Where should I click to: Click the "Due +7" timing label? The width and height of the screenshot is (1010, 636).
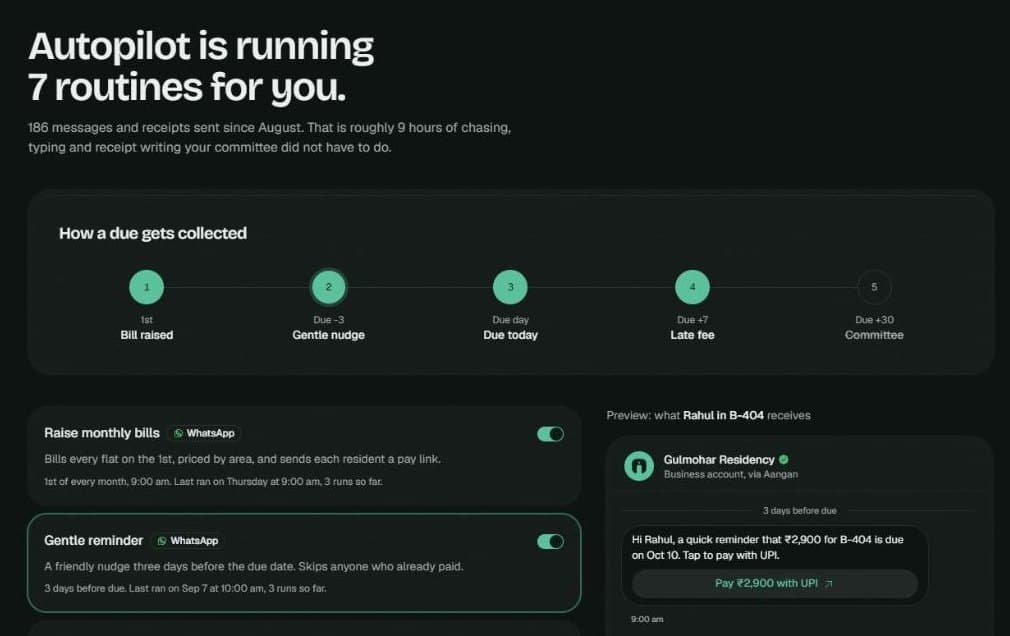coord(692,320)
